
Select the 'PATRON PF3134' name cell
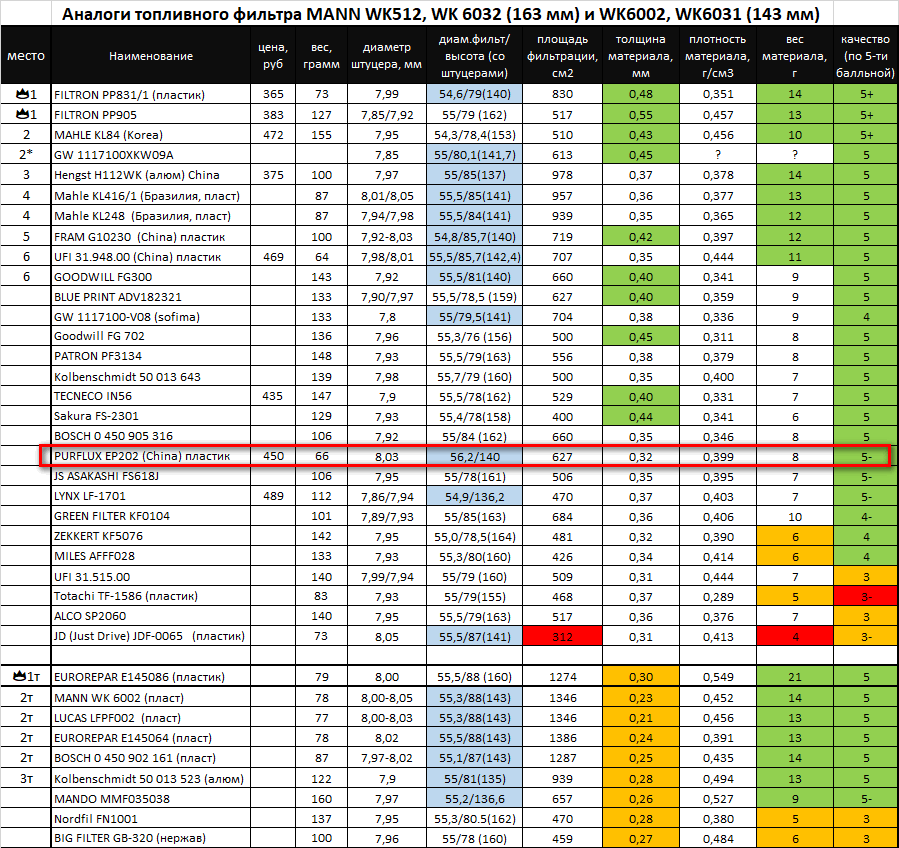click(151, 356)
